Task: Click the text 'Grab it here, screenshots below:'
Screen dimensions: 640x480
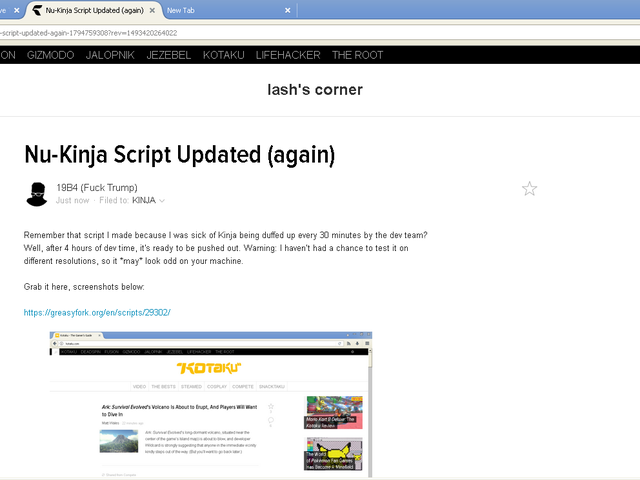Action: point(84,287)
